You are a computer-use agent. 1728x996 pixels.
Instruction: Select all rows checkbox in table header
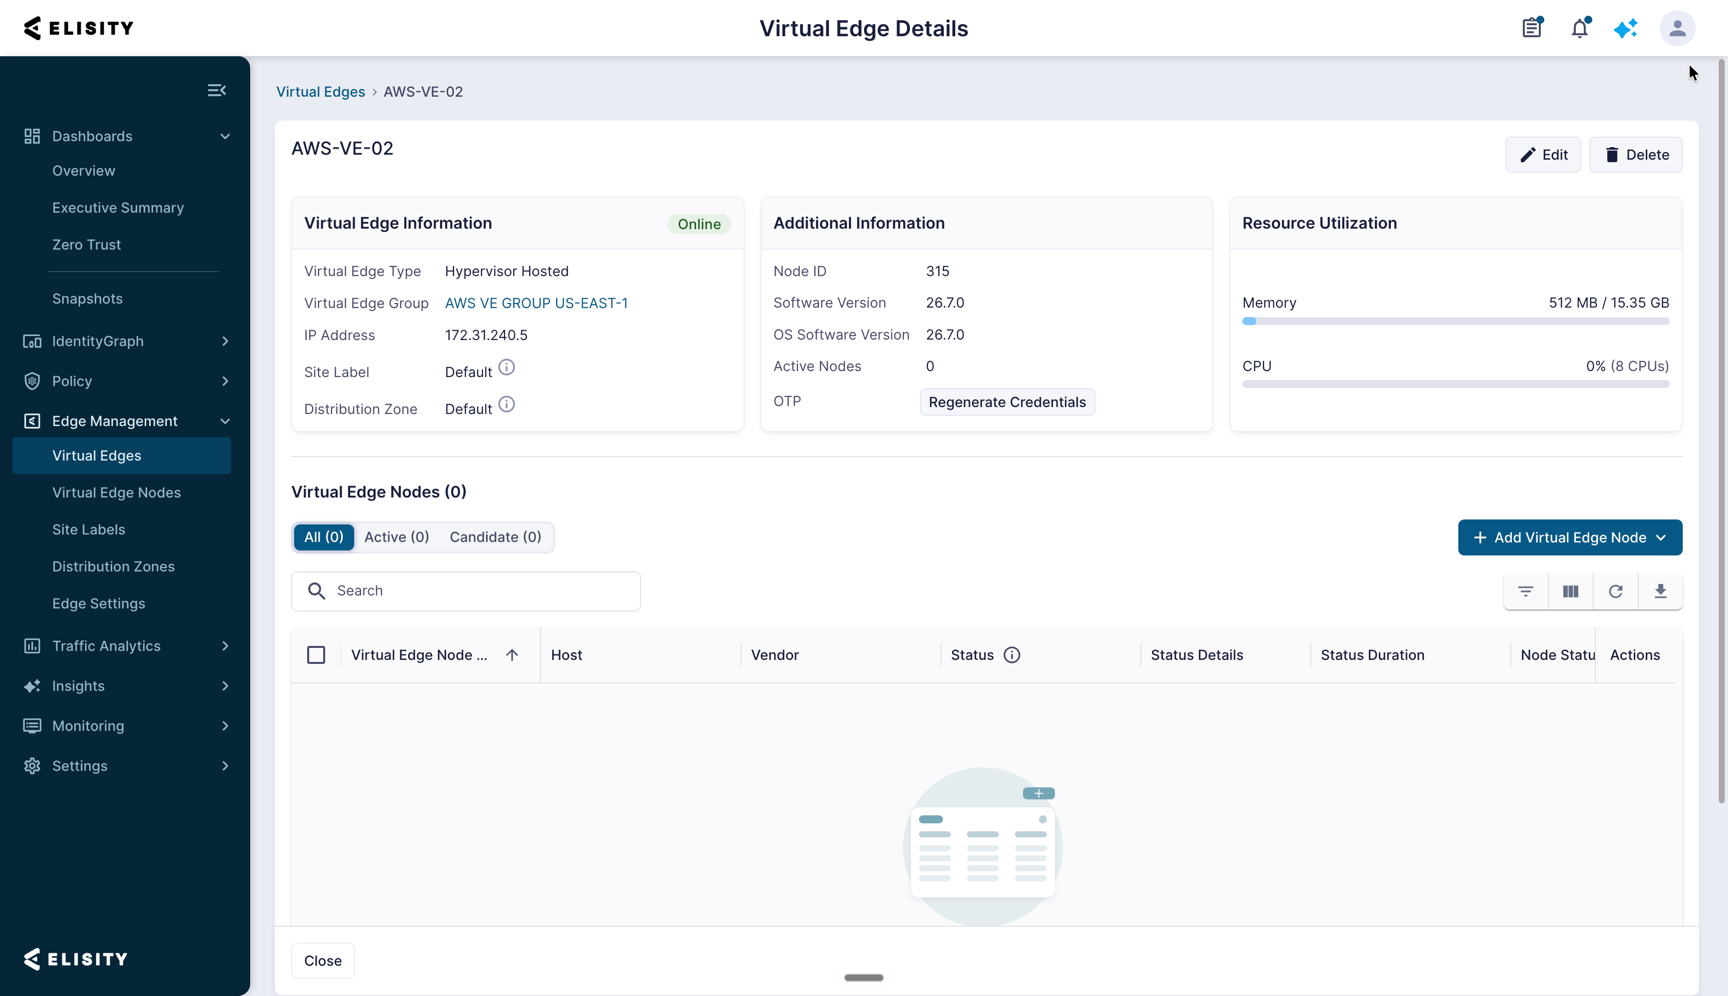[x=316, y=655]
